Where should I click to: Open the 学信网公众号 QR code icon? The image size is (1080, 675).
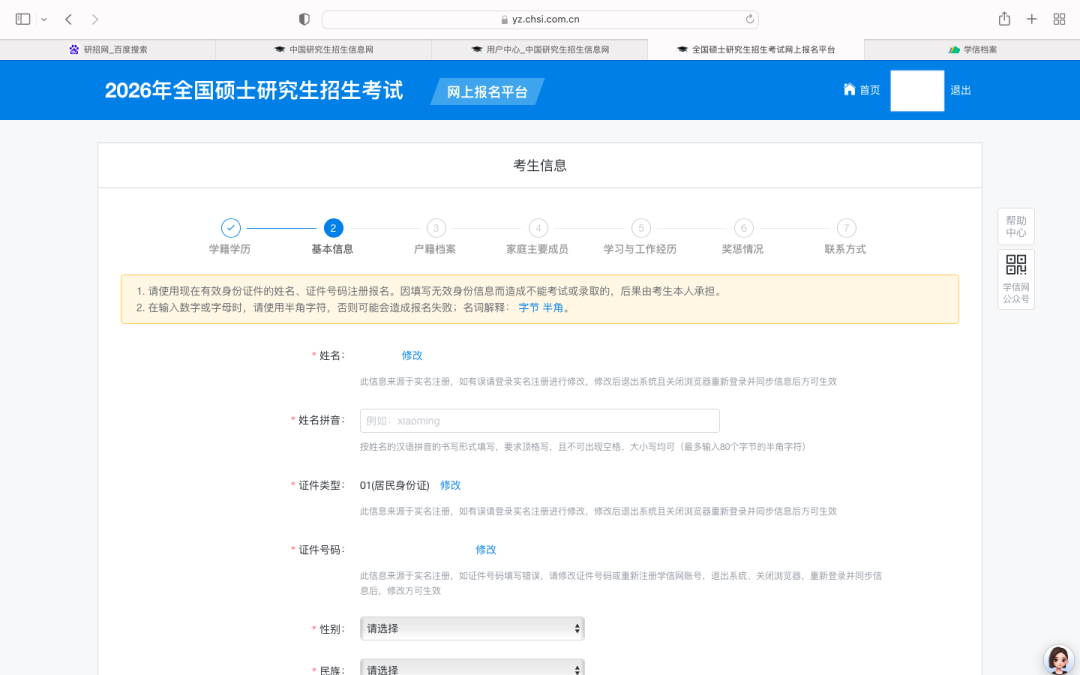click(1015, 266)
